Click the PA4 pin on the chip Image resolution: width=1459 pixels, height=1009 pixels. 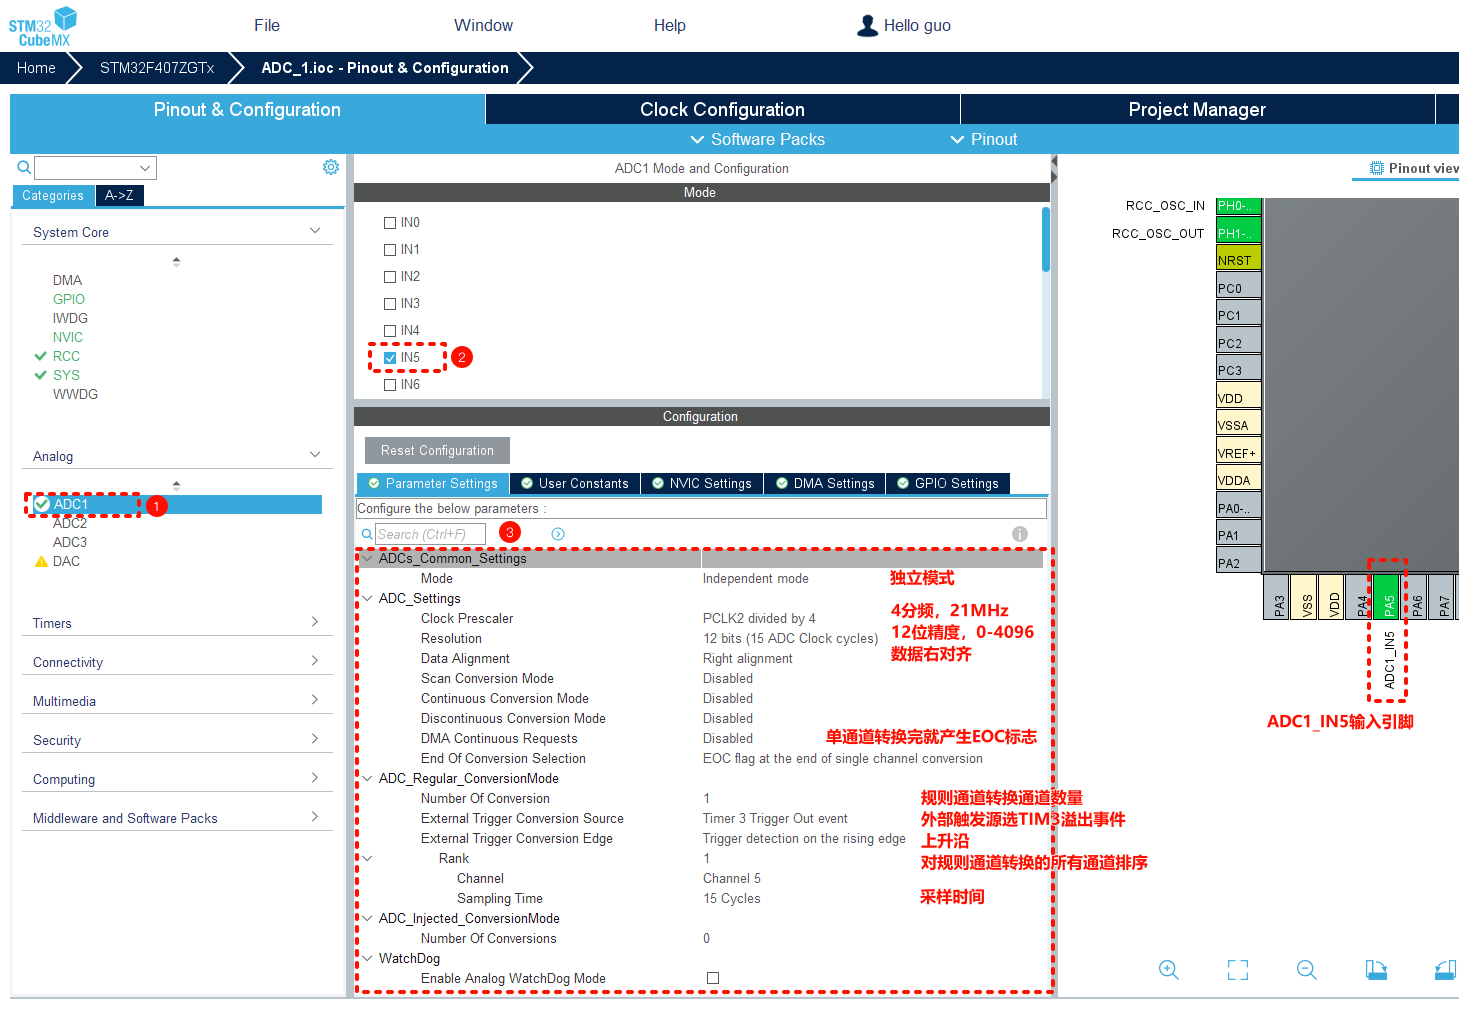[x=1359, y=597]
